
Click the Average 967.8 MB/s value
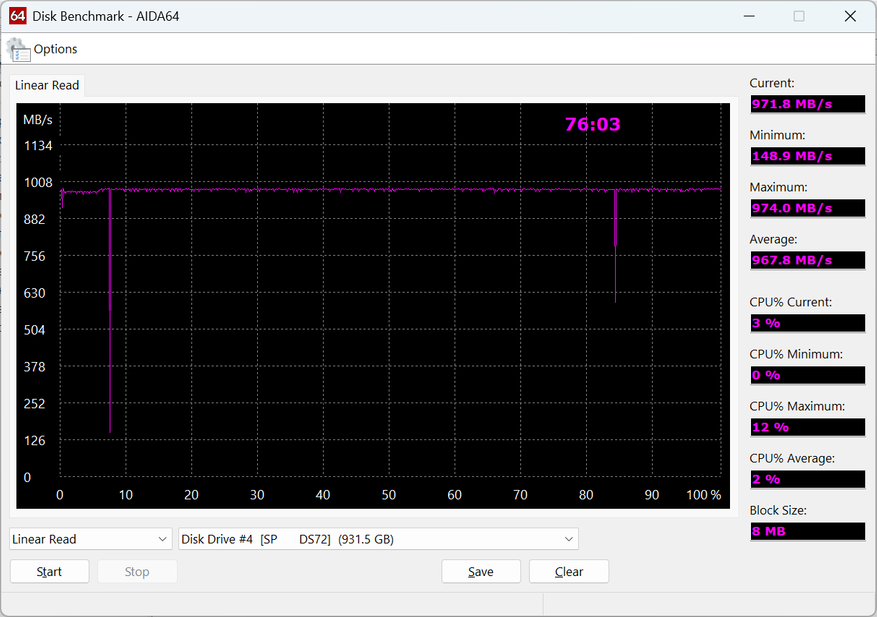808,260
